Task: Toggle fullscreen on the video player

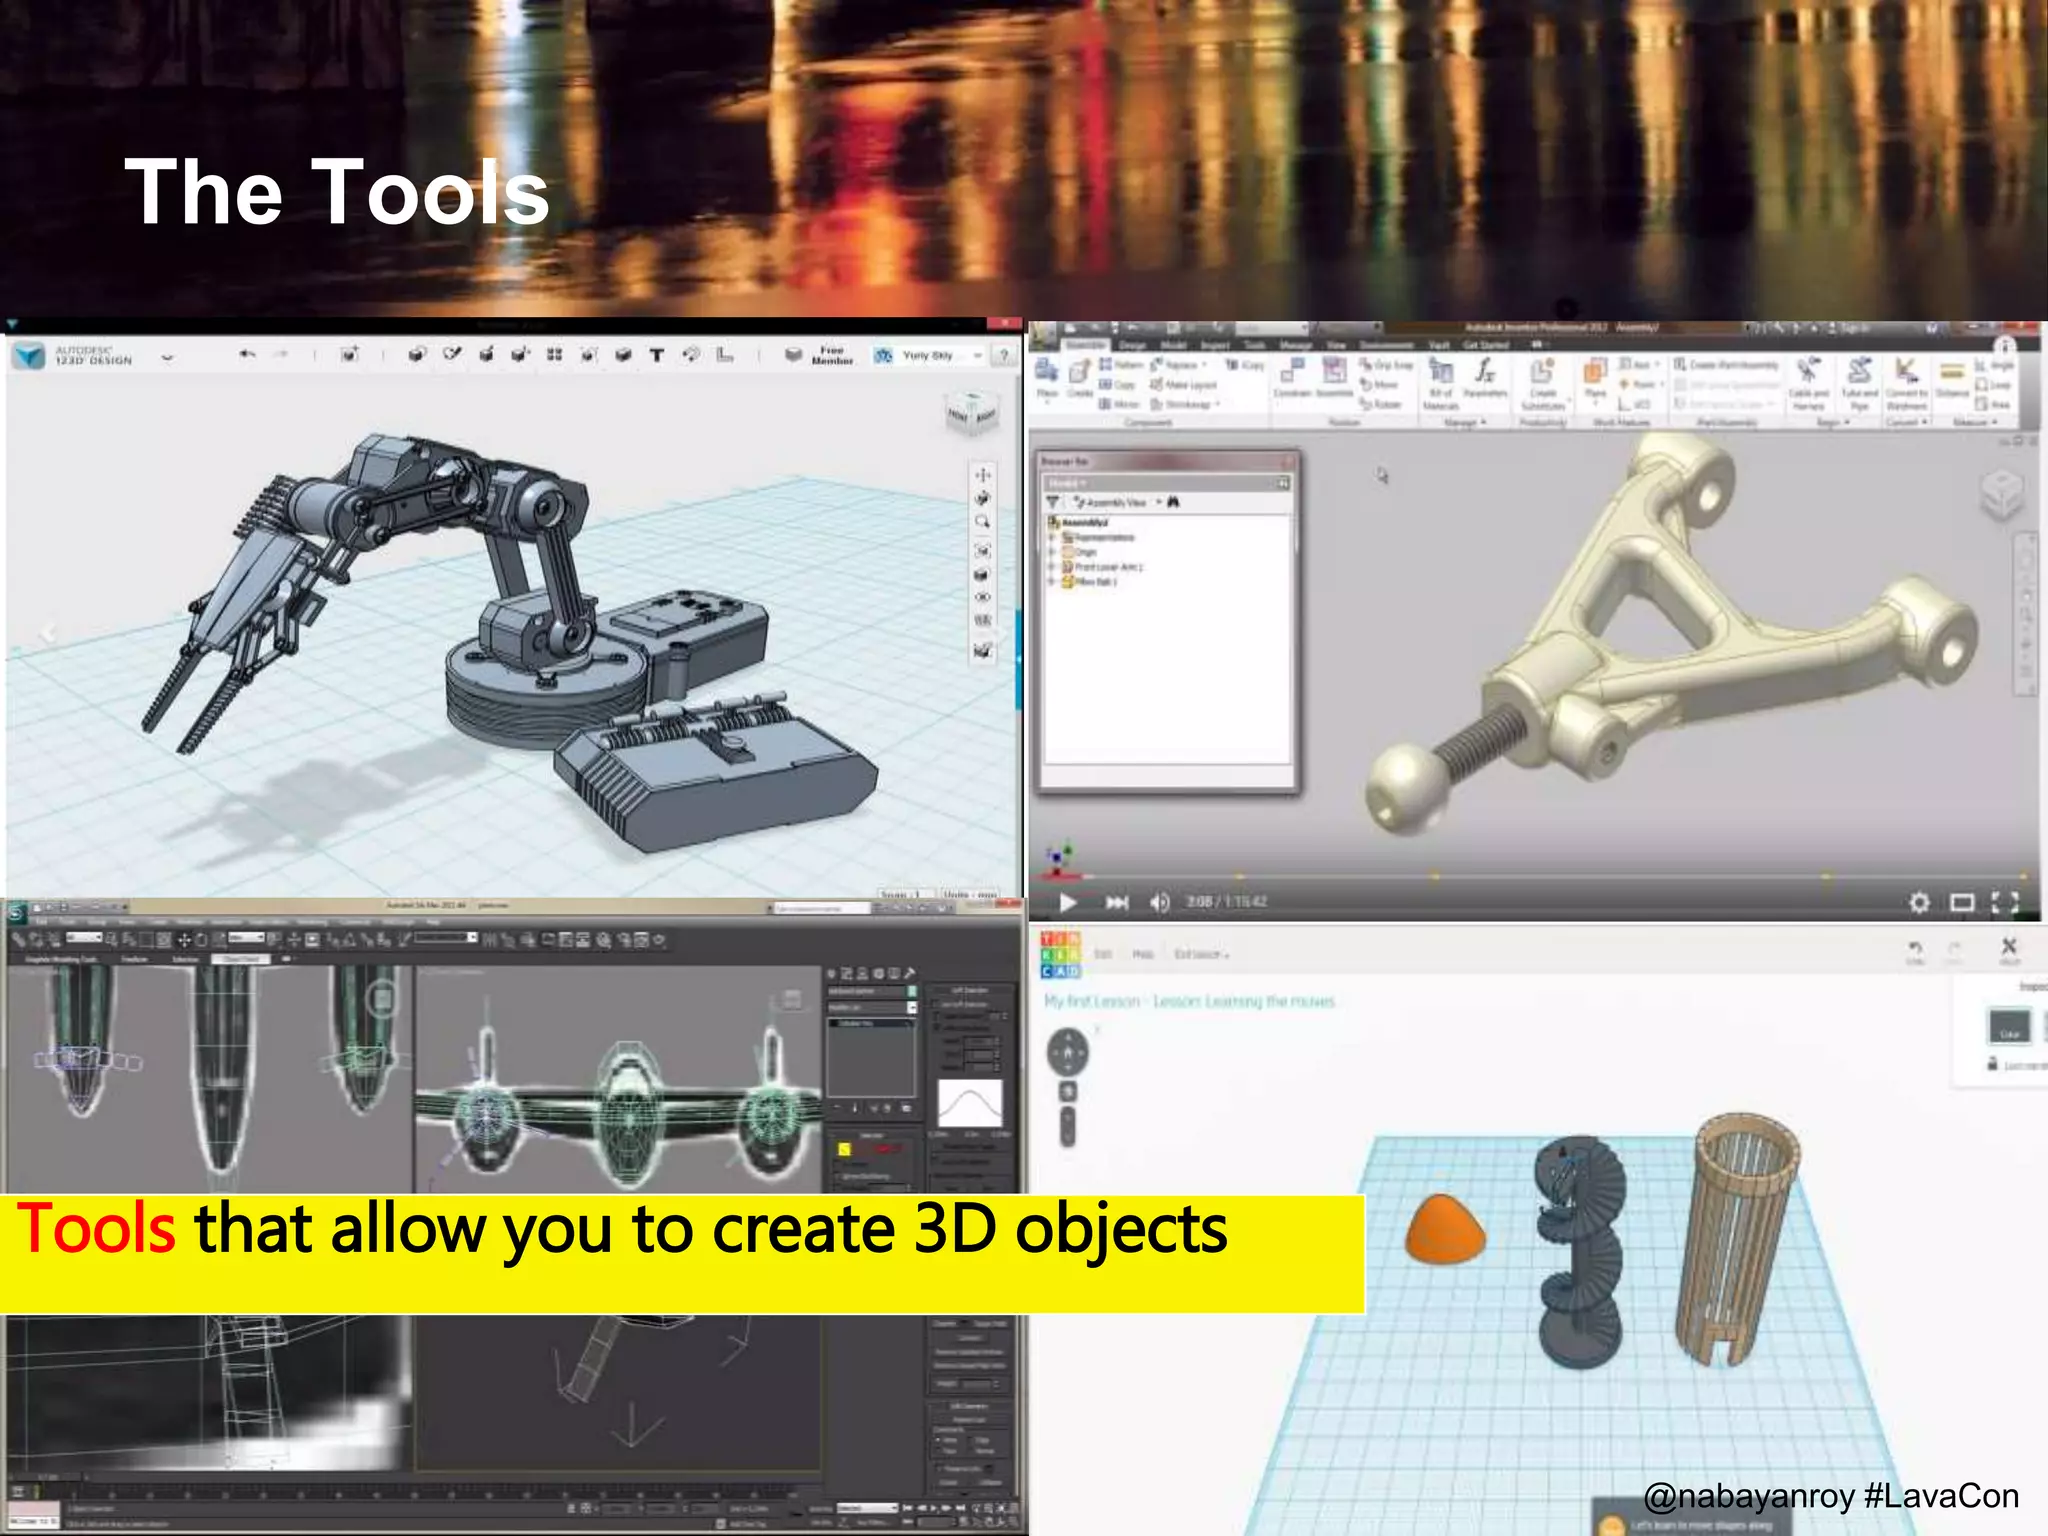Action: pos(2005,903)
